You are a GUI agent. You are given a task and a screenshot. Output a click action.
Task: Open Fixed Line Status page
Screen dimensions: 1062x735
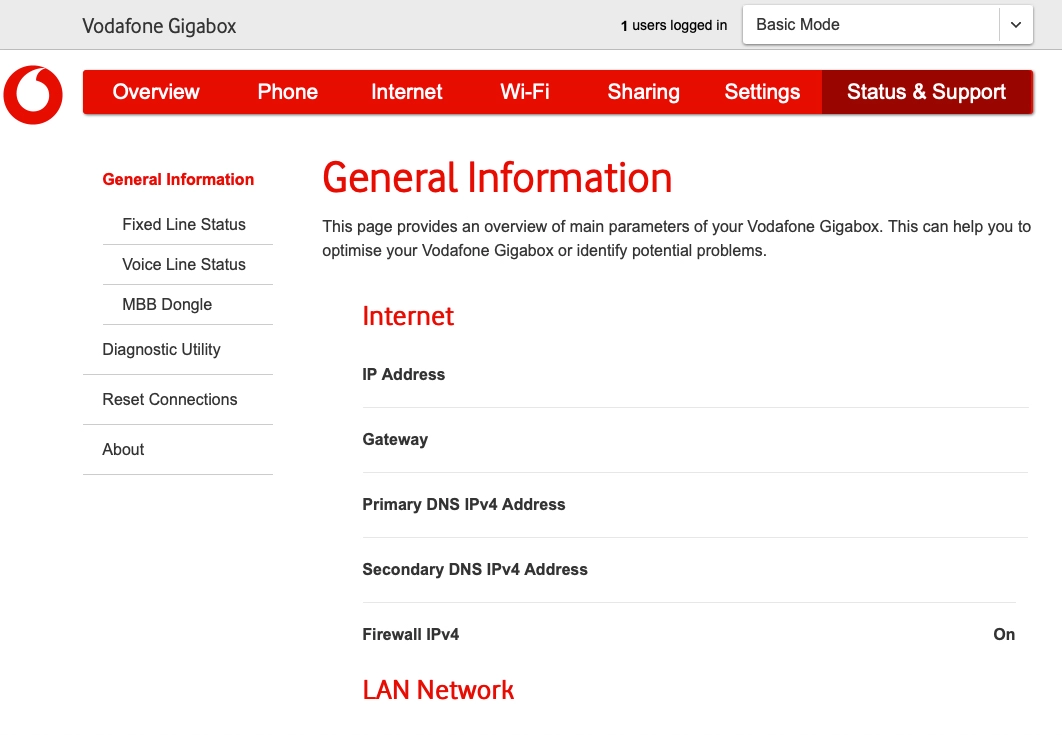click(184, 224)
